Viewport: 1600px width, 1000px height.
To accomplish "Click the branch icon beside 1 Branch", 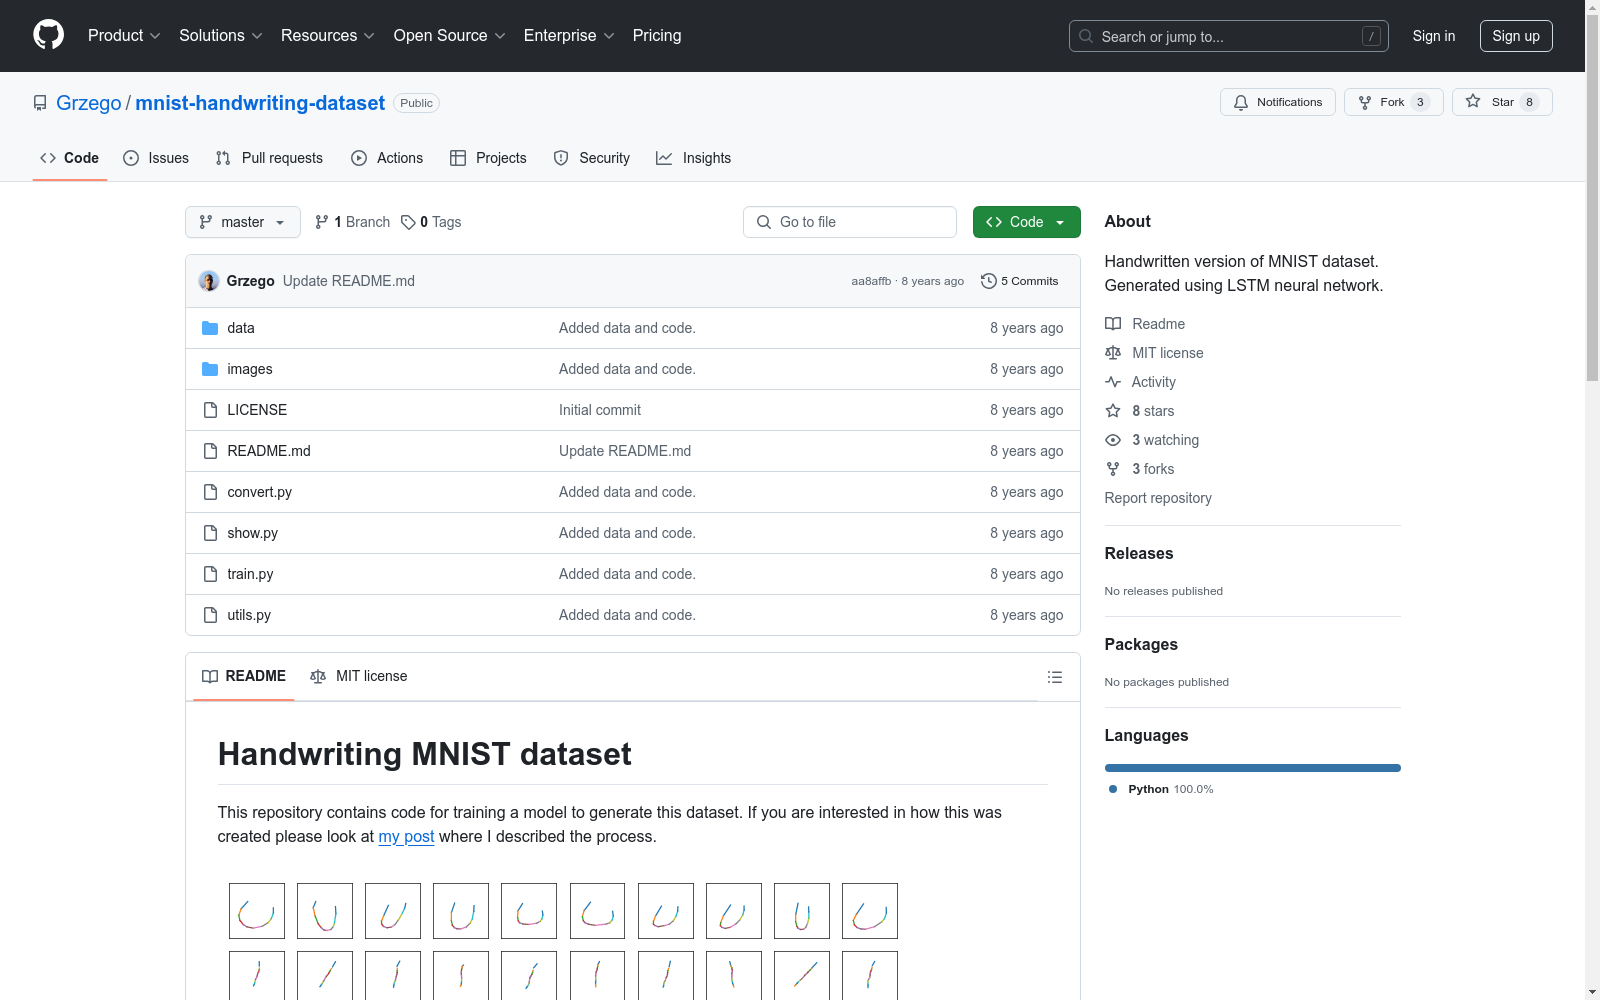I will point(322,222).
